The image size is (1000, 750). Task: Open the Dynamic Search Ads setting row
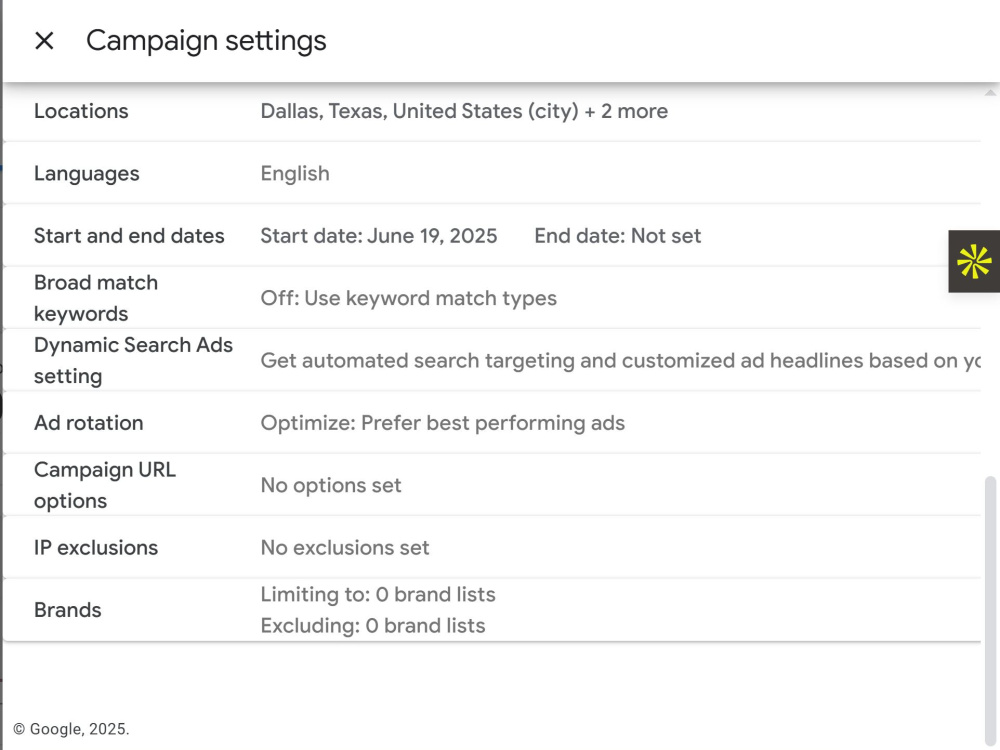[492, 360]
